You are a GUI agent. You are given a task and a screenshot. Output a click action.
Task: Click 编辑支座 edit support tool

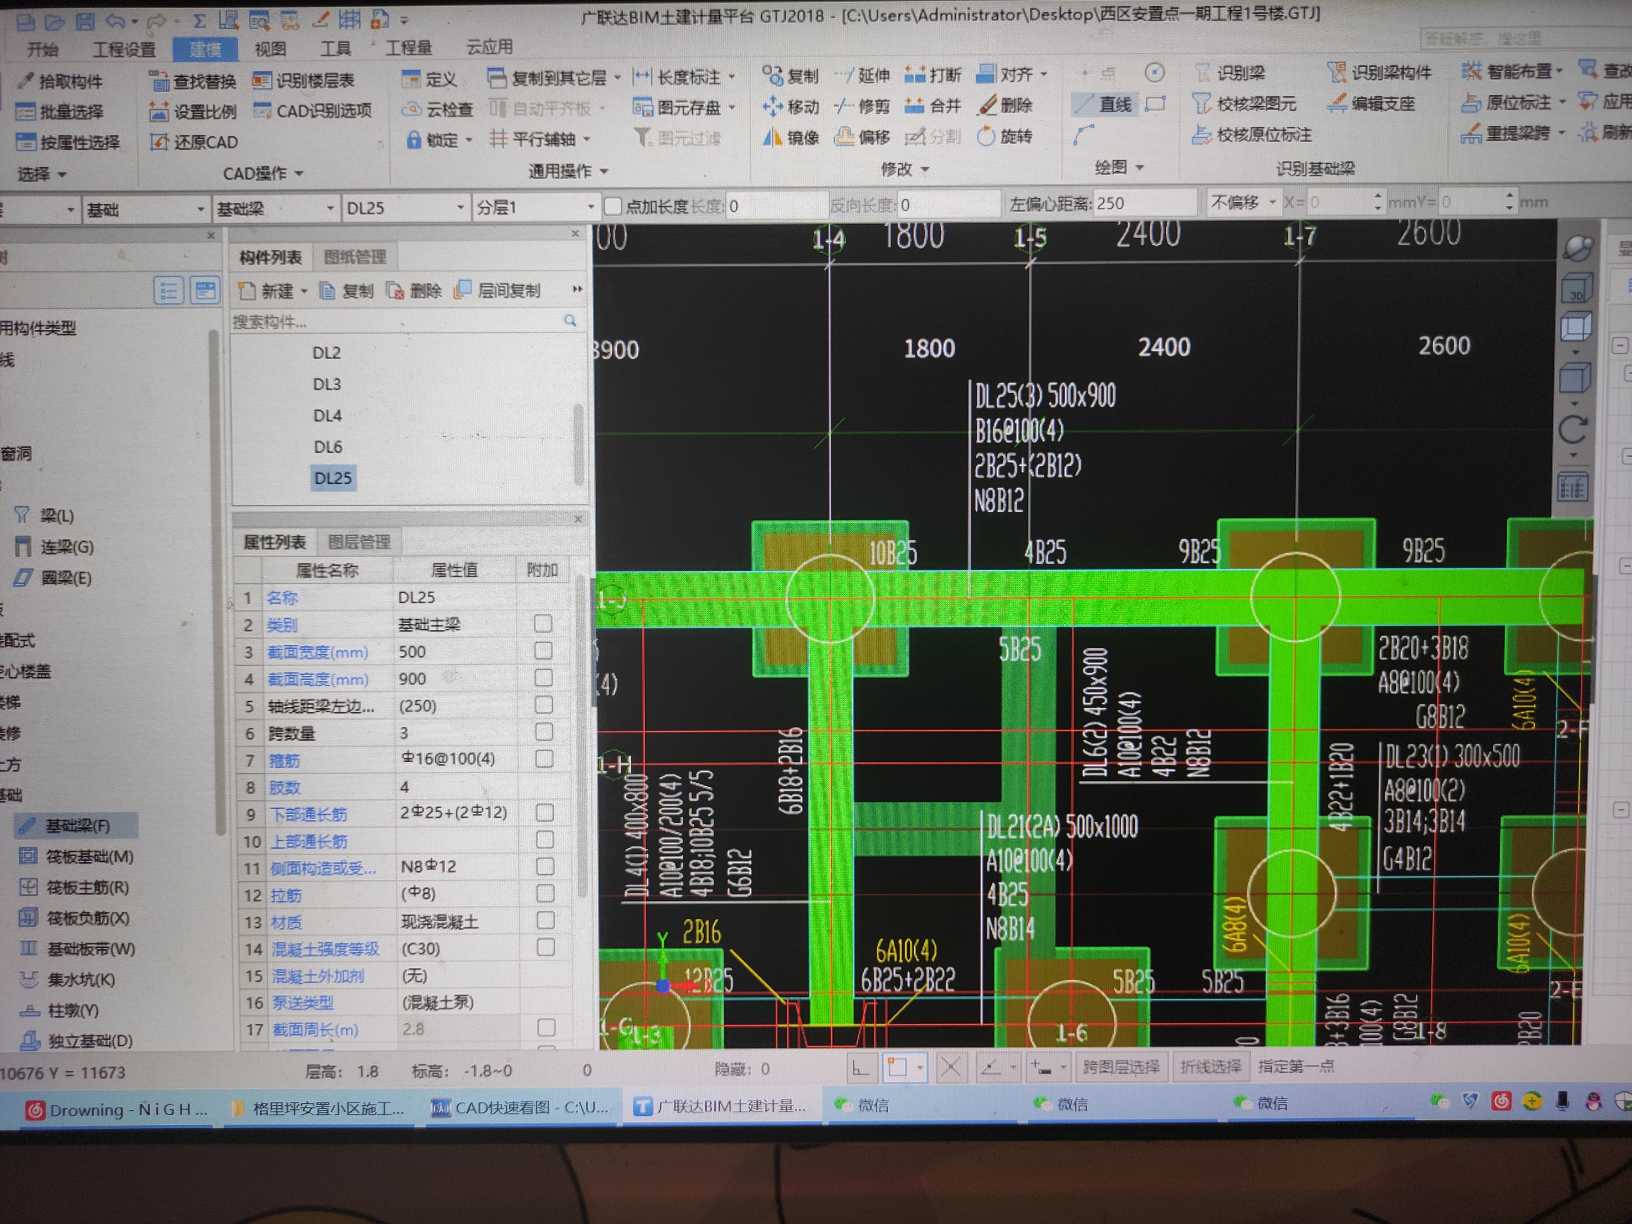coord(1371,103)
